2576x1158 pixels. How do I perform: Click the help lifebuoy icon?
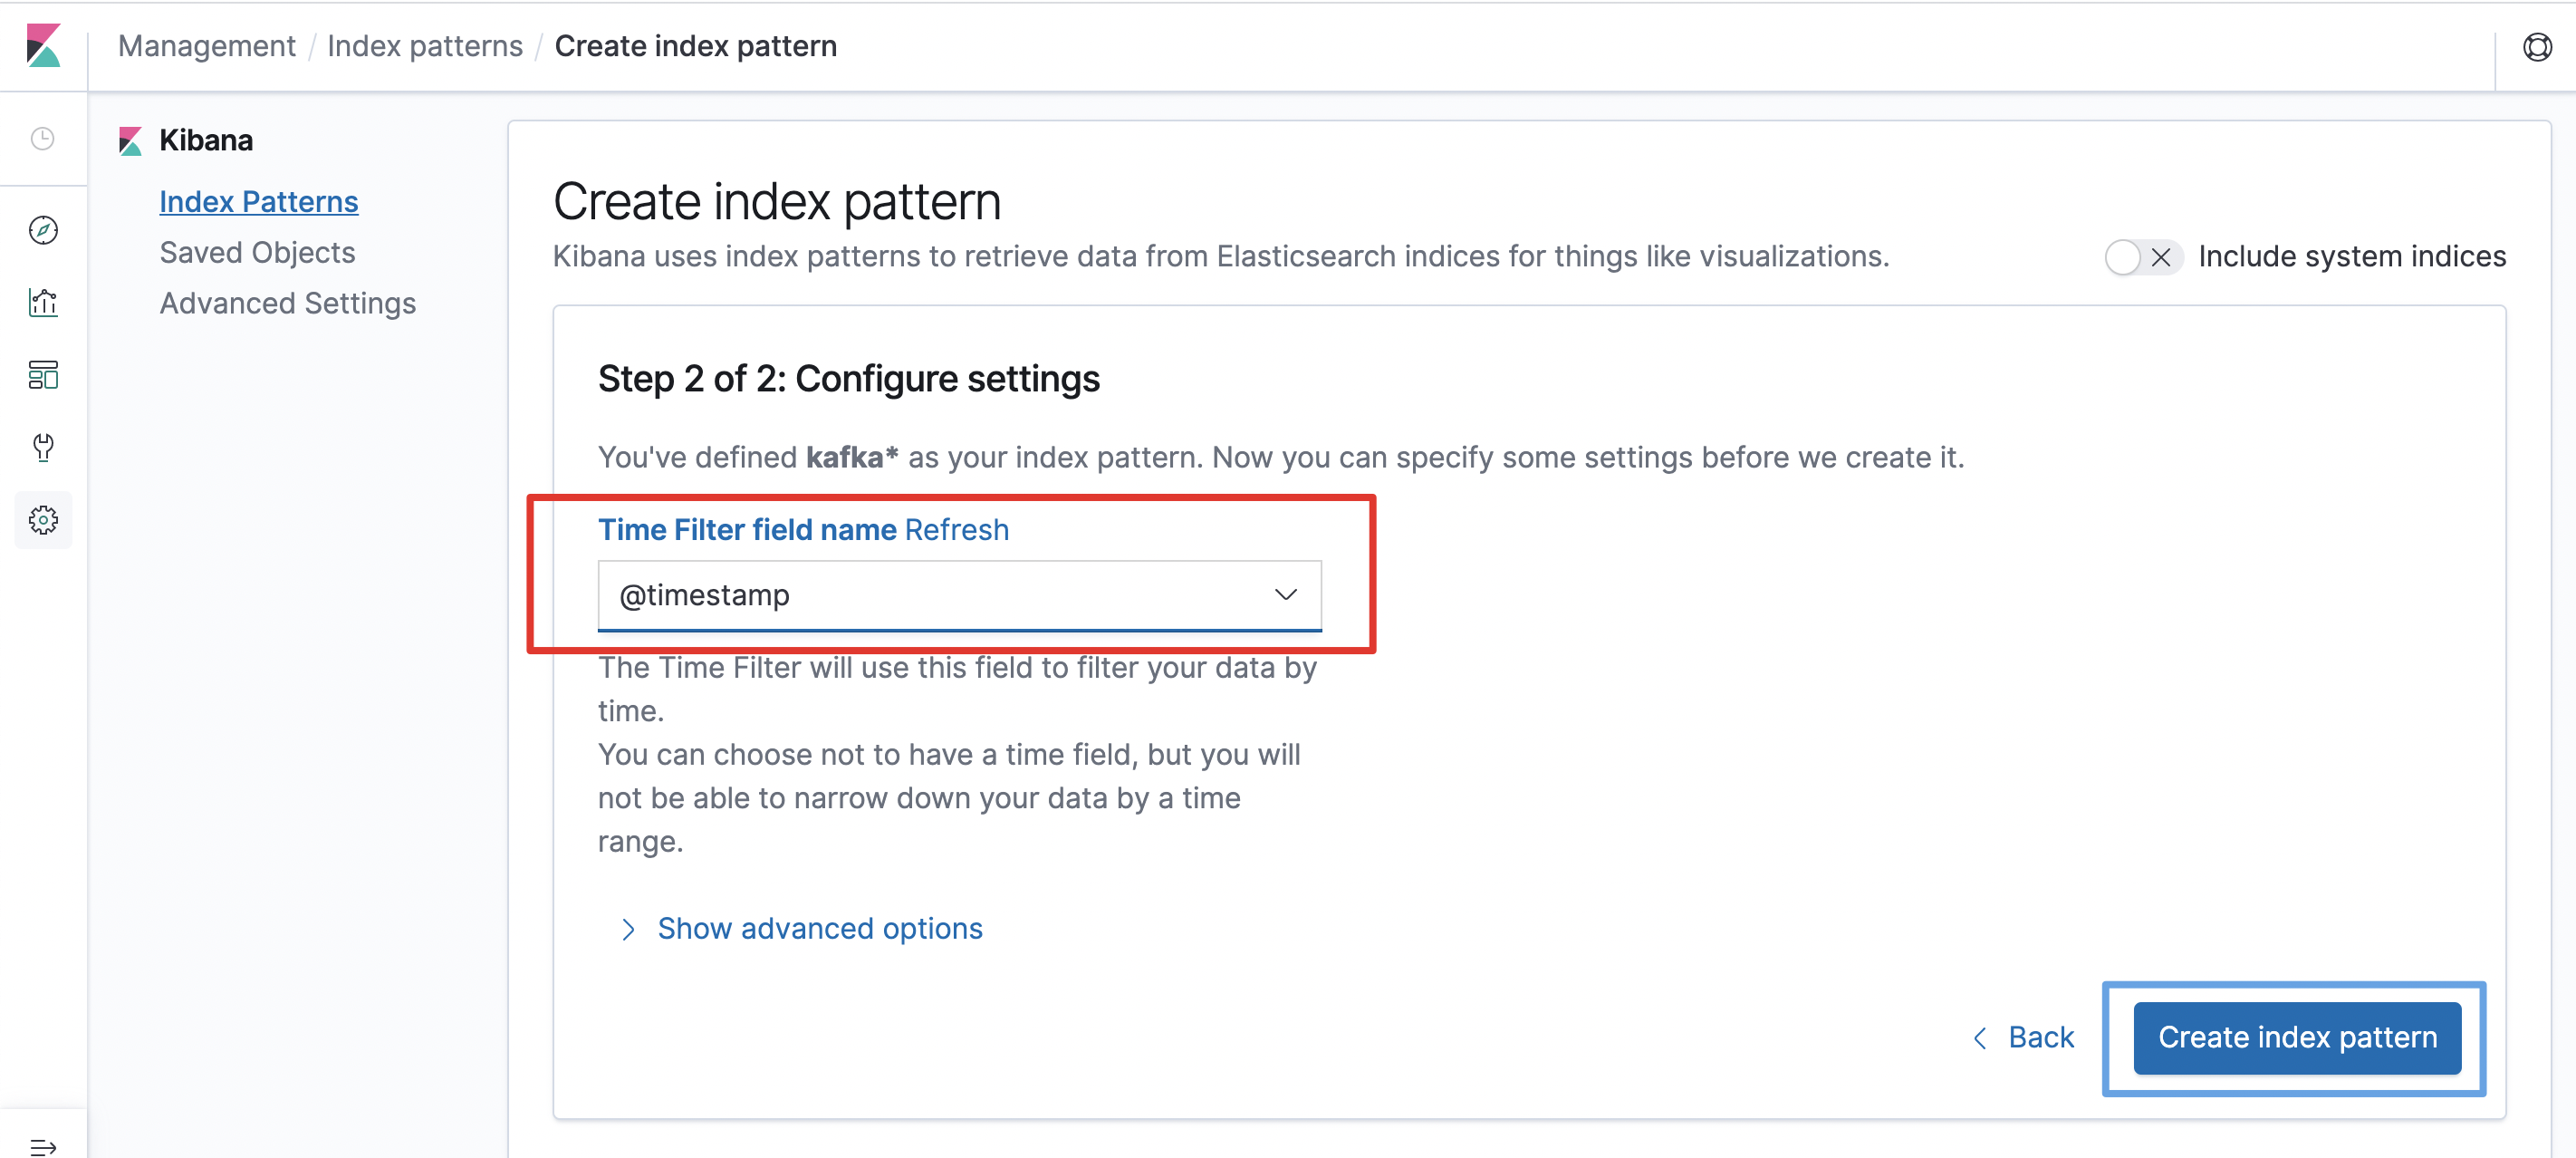point(2537,47)
